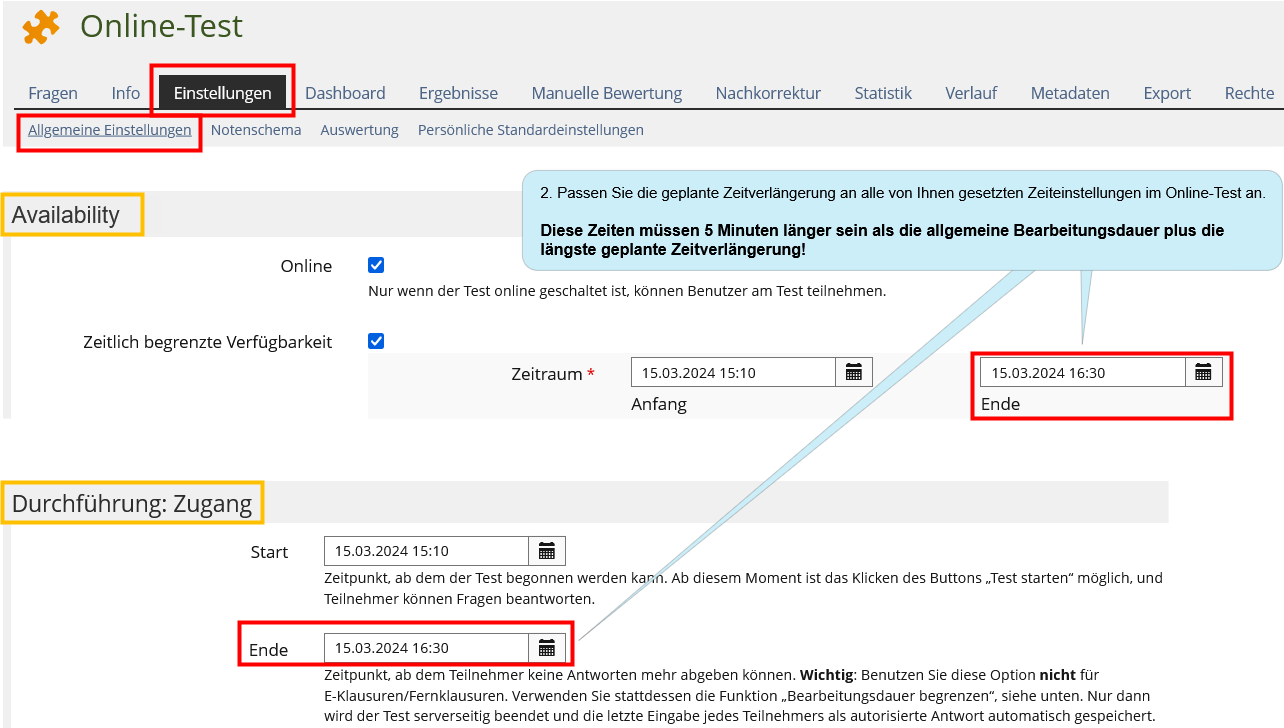Toggle Zeitlich begrenzte Verfügbarkeit checkbox

click(x=376, y=341)
